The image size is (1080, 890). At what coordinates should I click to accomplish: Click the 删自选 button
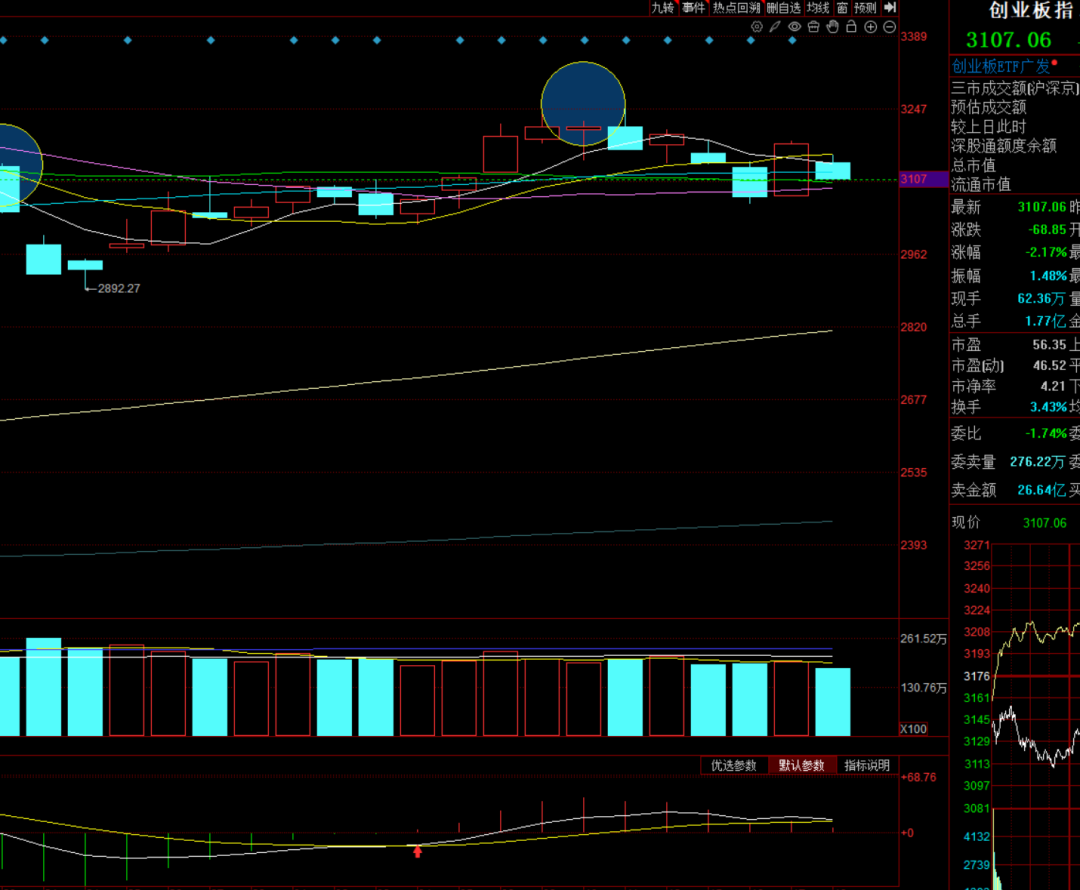pos(784,7)
